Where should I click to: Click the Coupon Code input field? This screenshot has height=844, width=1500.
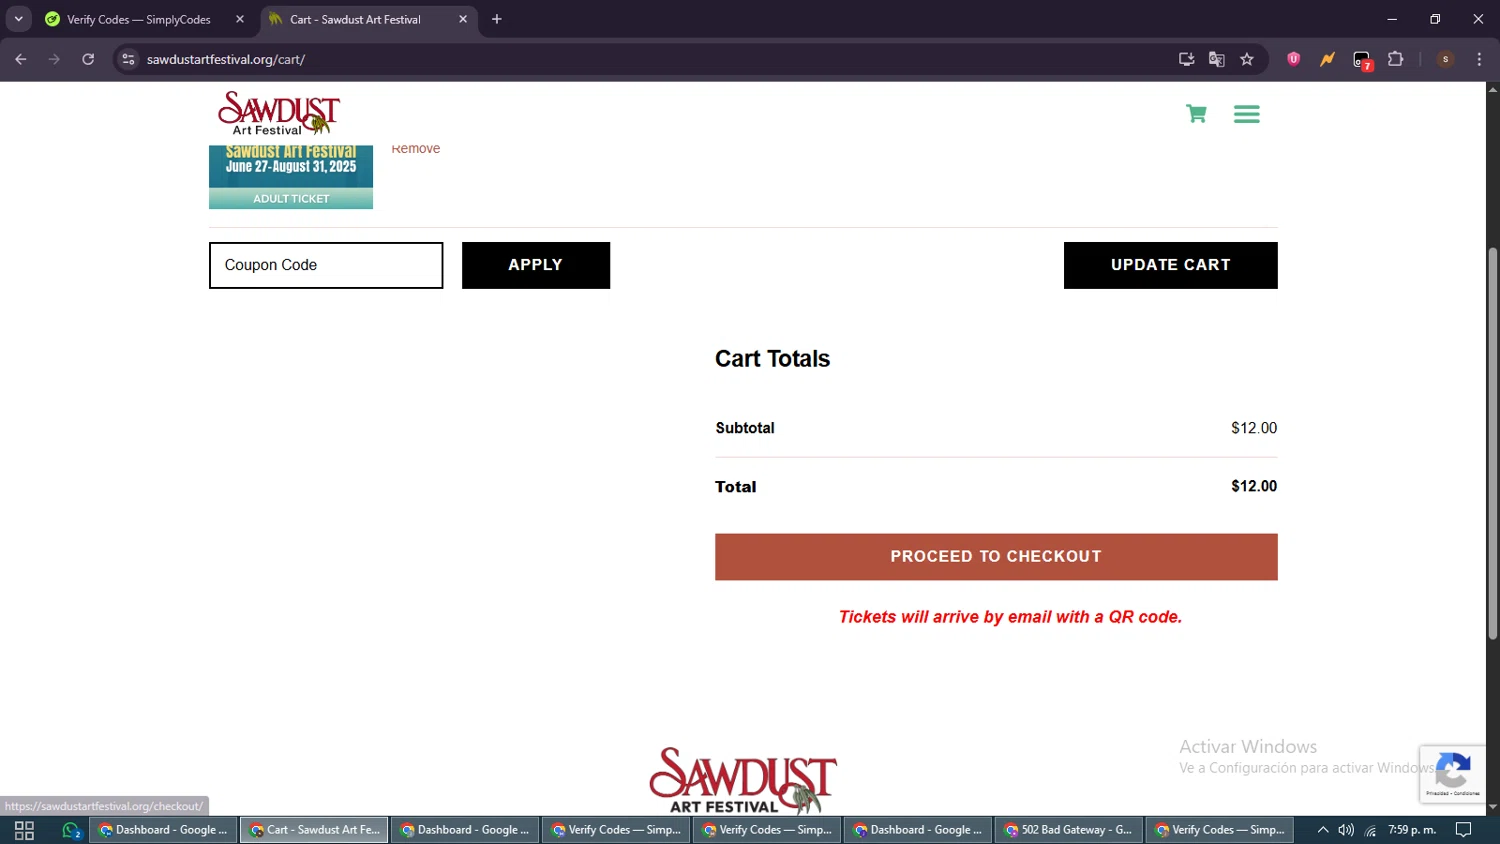pos(326,265)
